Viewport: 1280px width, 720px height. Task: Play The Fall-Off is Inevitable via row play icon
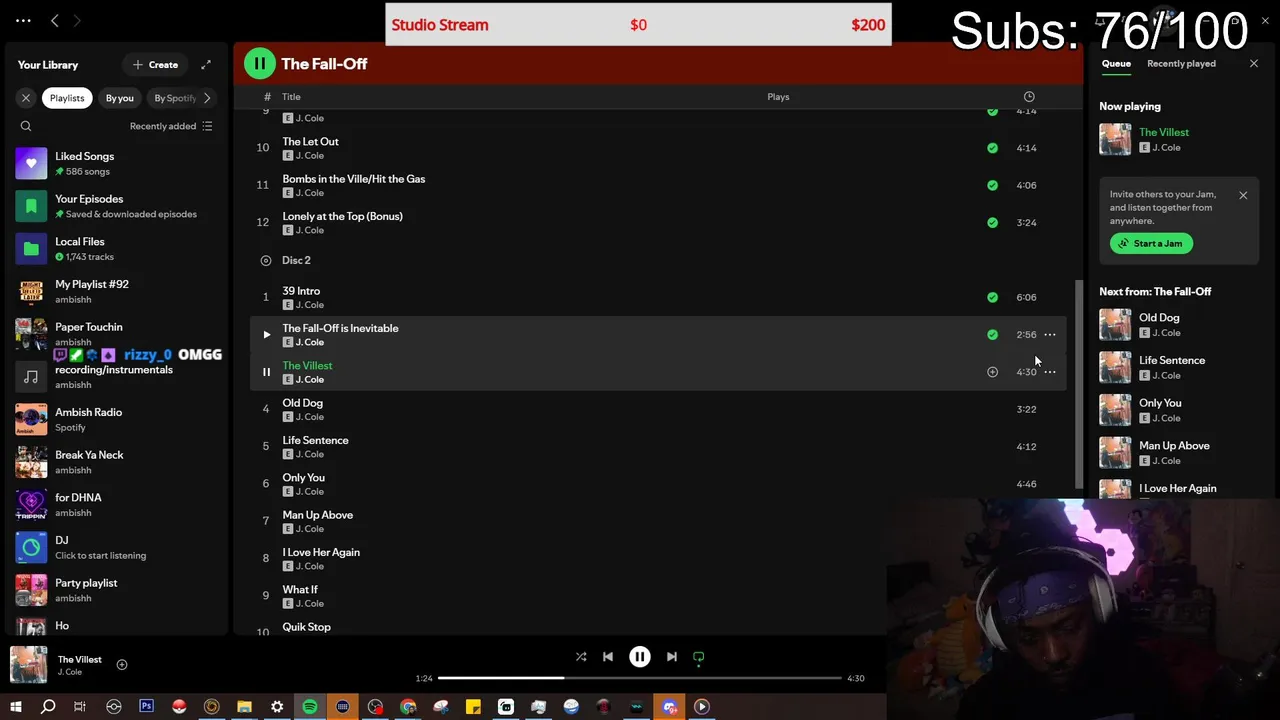coord(266,335)
